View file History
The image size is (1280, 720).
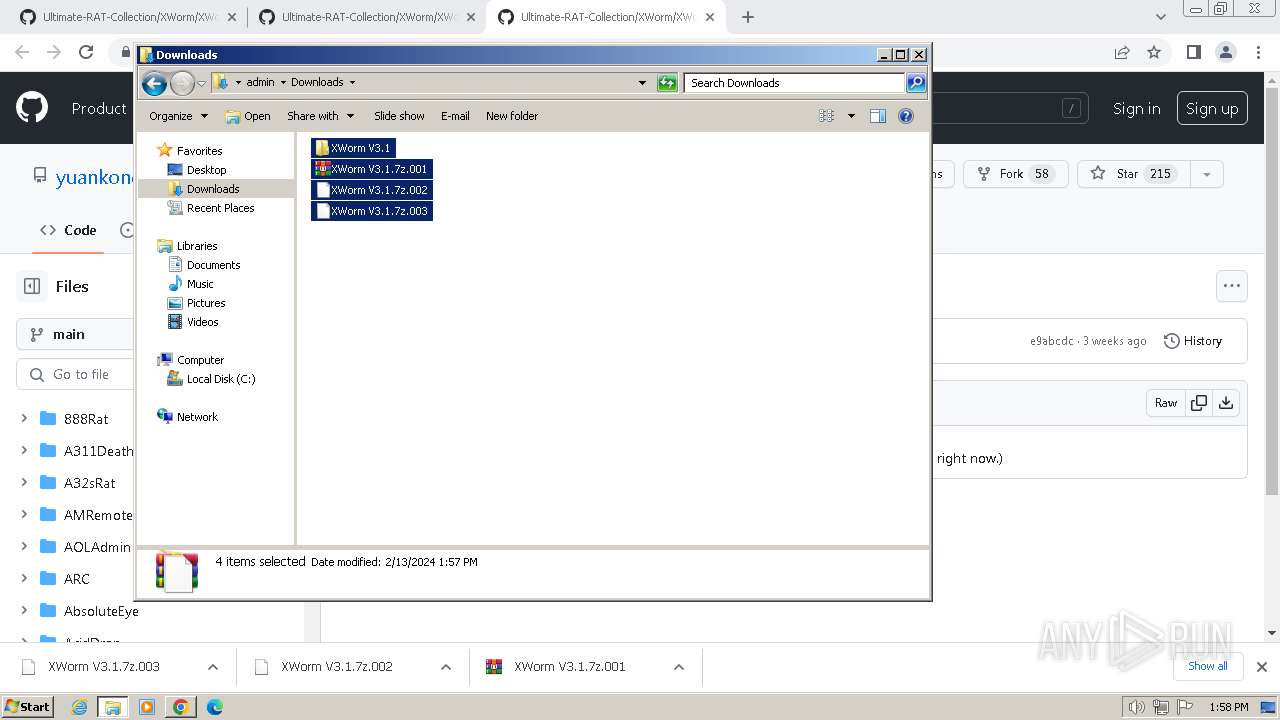pos(1193,341)
